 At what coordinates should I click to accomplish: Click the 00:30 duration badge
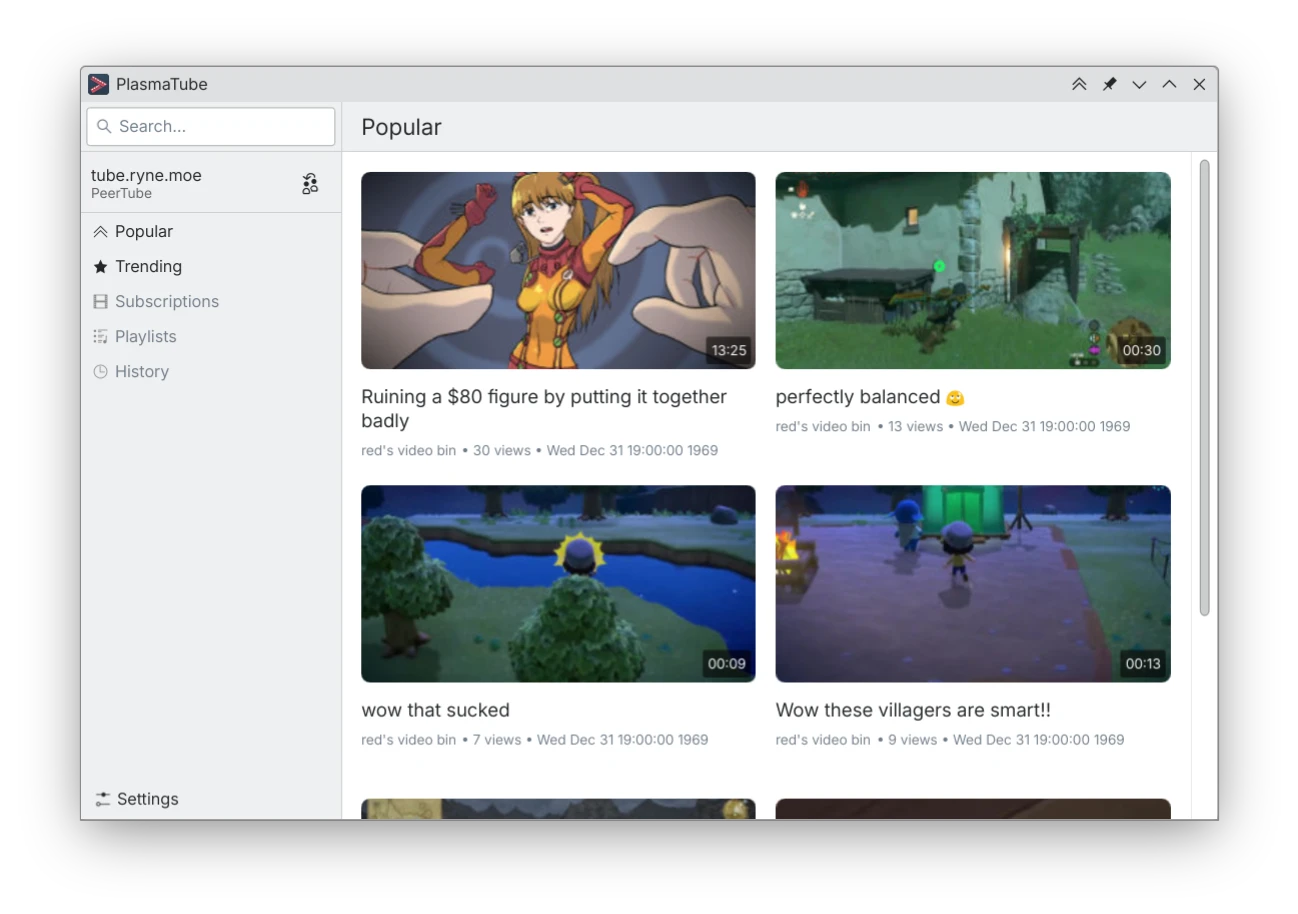1142,350
